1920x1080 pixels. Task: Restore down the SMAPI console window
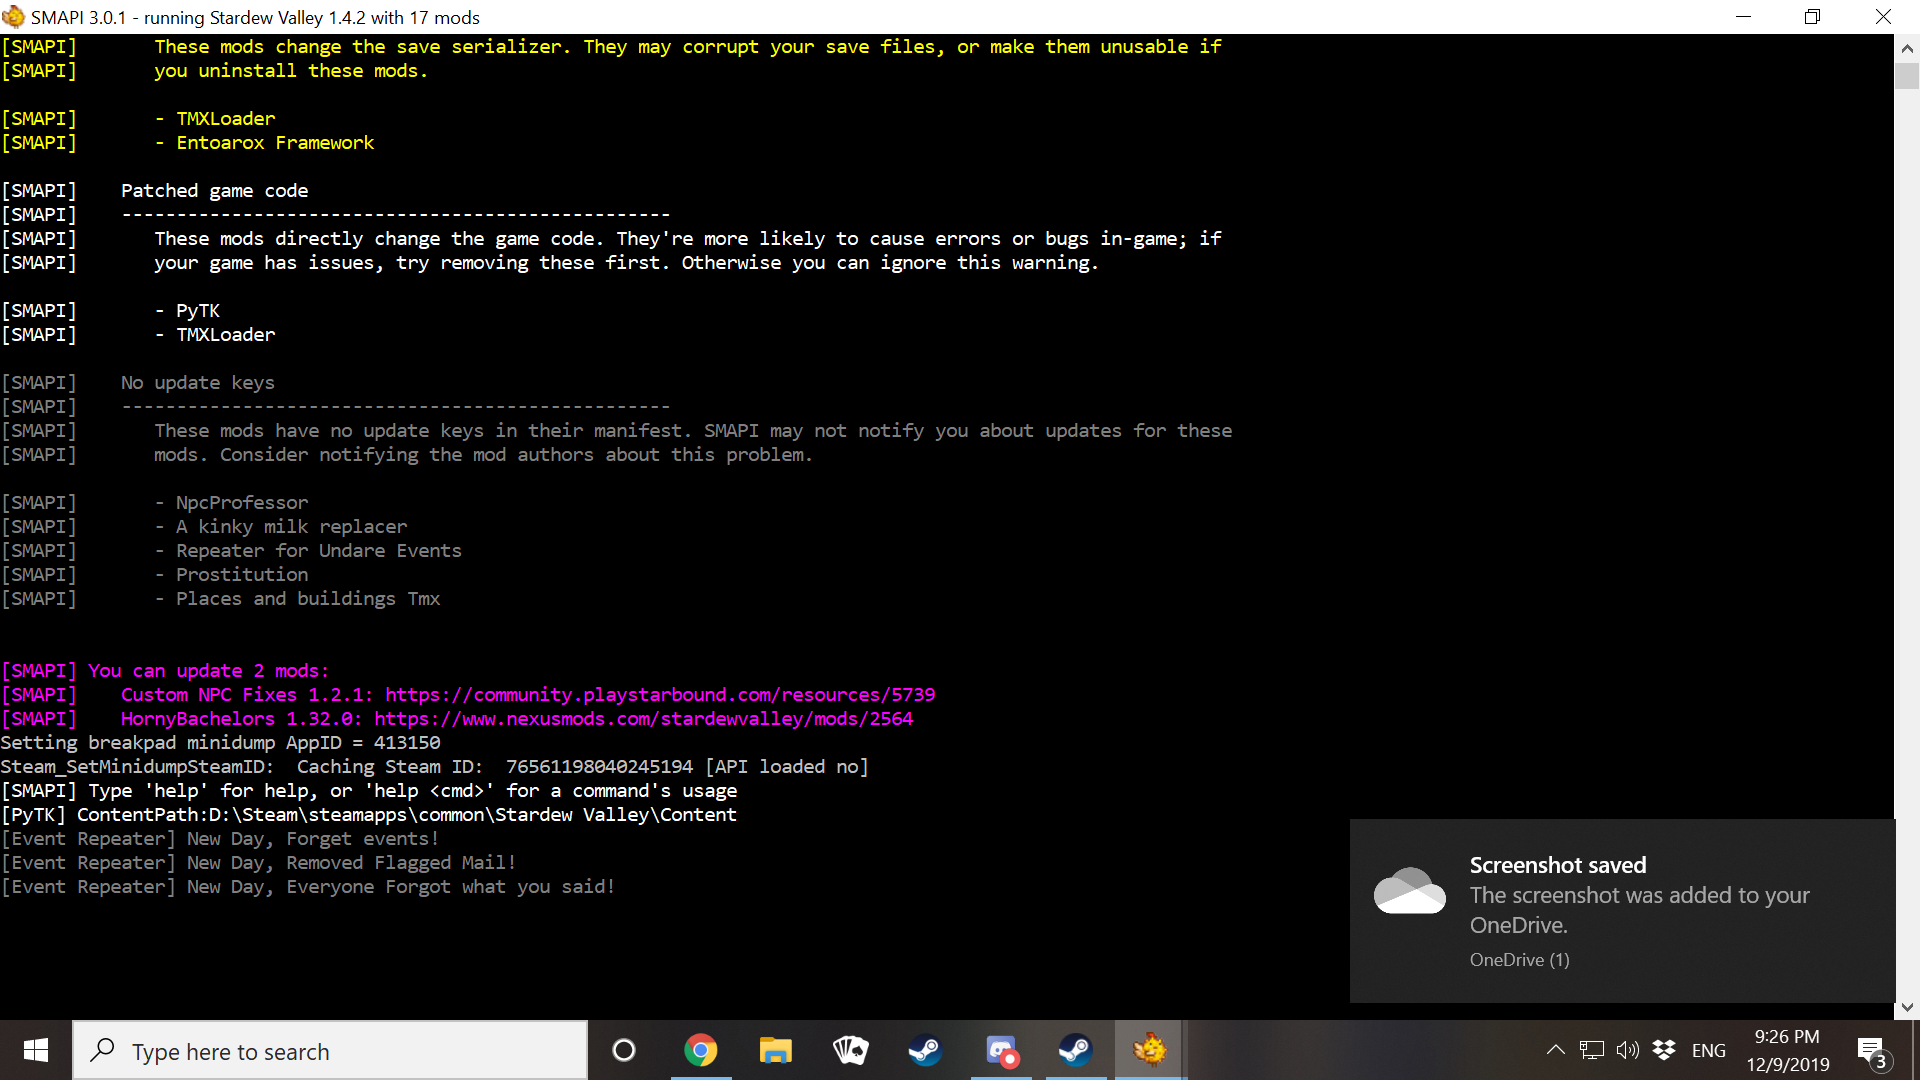tap(1812, 16)
